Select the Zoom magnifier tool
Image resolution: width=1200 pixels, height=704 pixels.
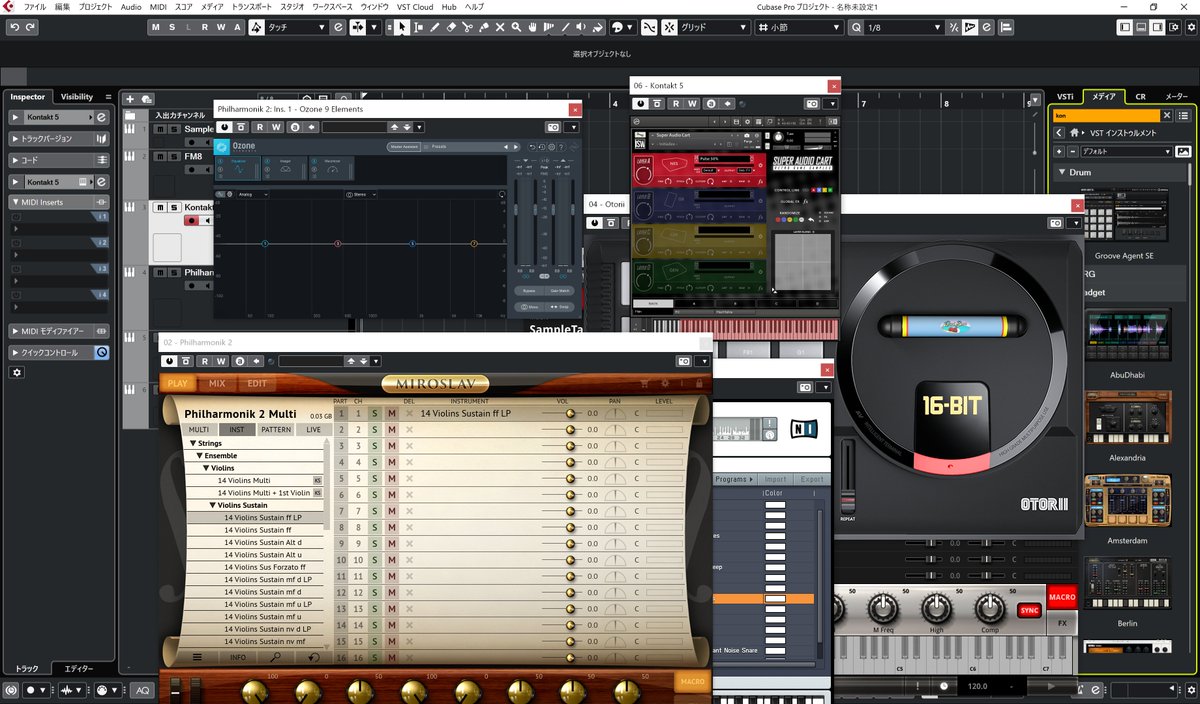tap(517, 27)
